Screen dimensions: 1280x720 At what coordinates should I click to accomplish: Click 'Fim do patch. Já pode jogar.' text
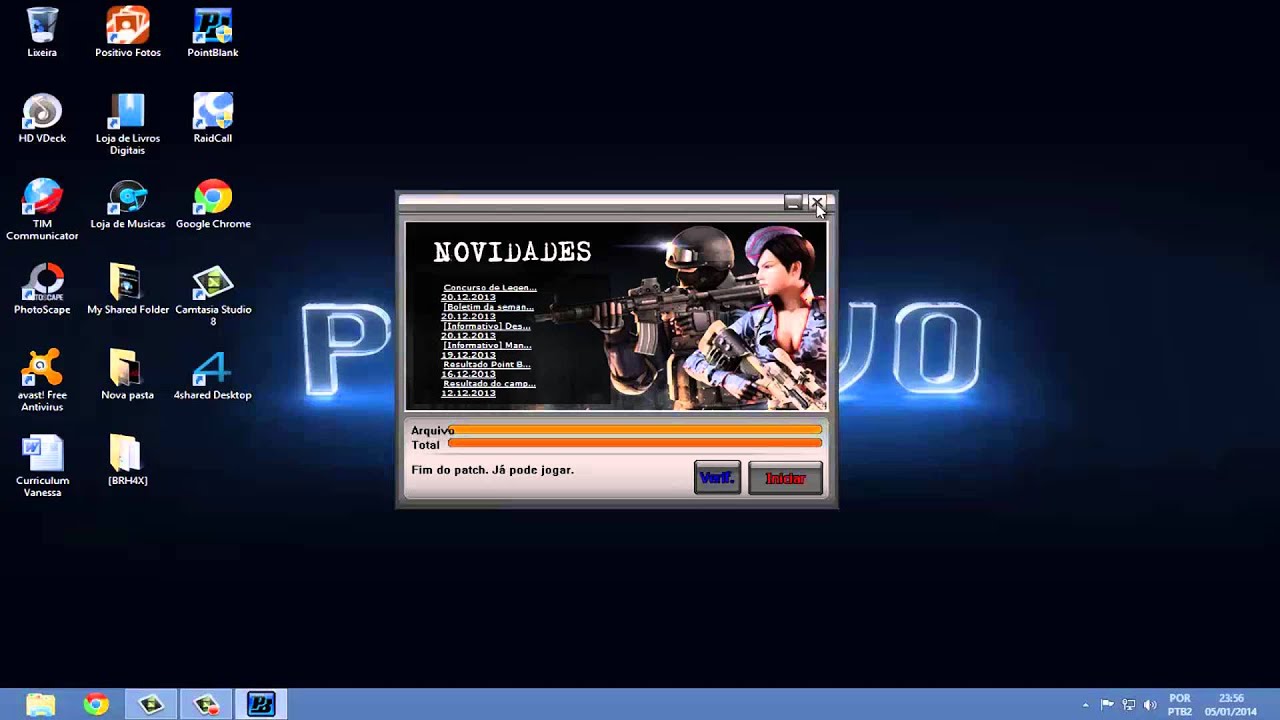[492, 470]
